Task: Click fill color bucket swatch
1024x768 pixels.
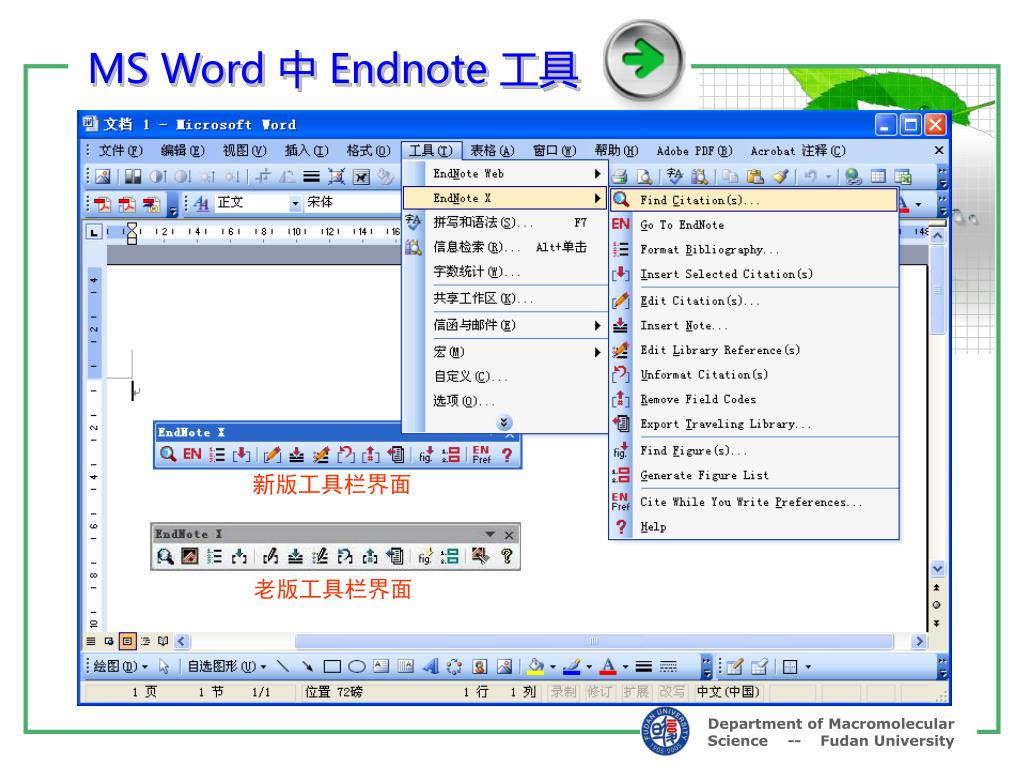Action: click(x=536, y=667)
